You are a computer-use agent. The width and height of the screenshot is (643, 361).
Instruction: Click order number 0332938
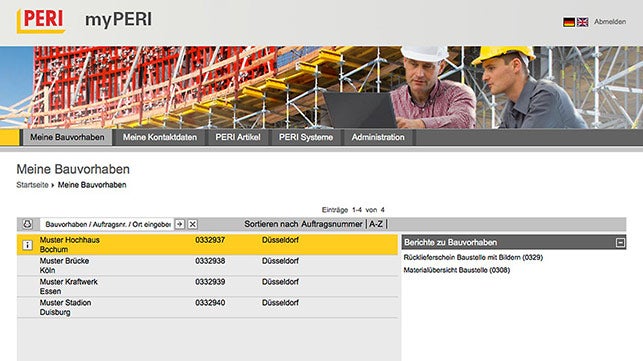[x=210, y=261]
